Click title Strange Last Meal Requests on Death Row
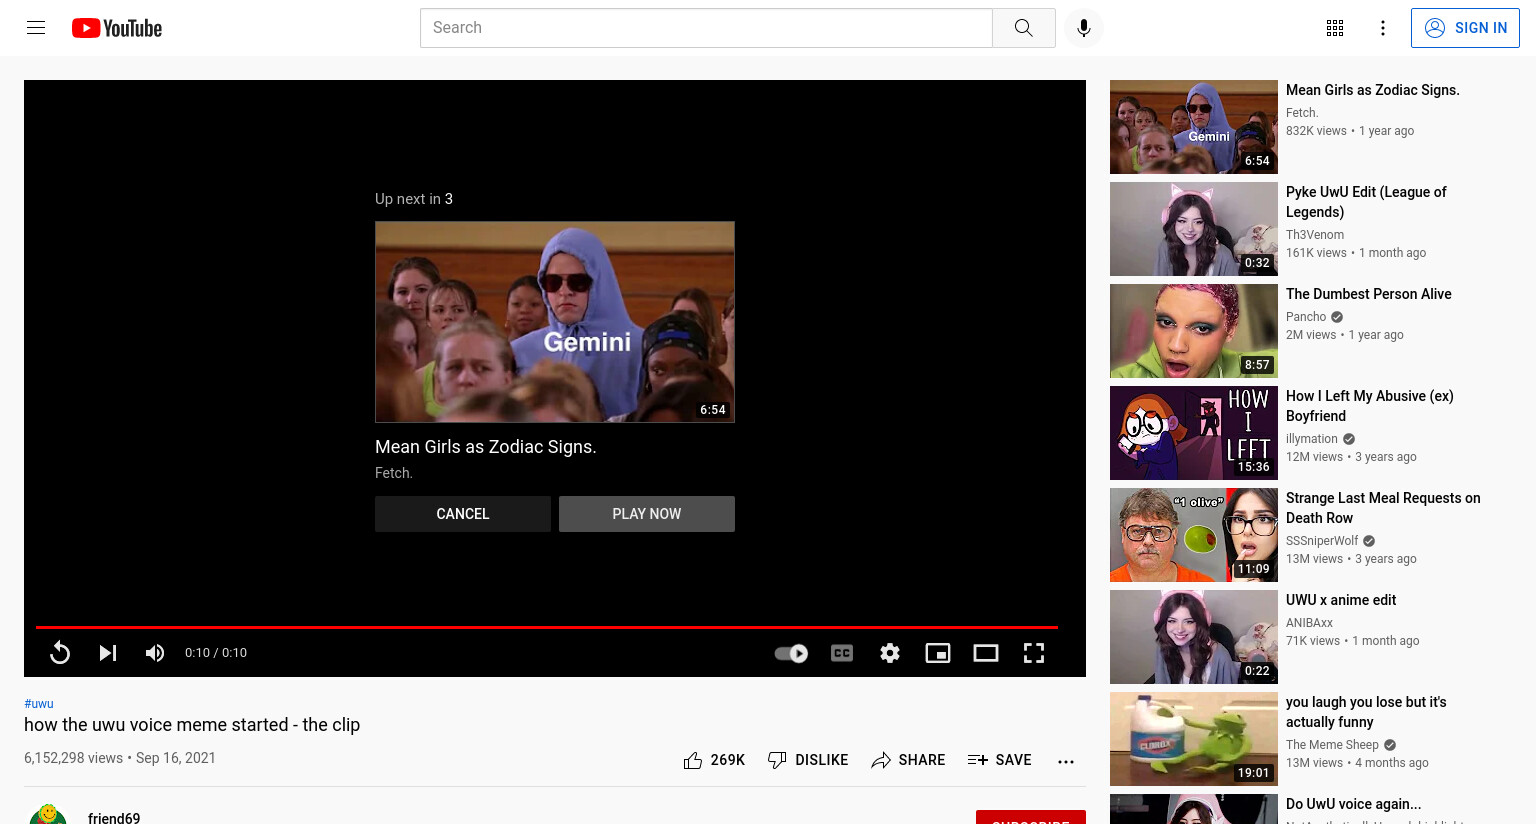Image resolution: width=1536 pixels, height=824 pixels. [1383, 508]
